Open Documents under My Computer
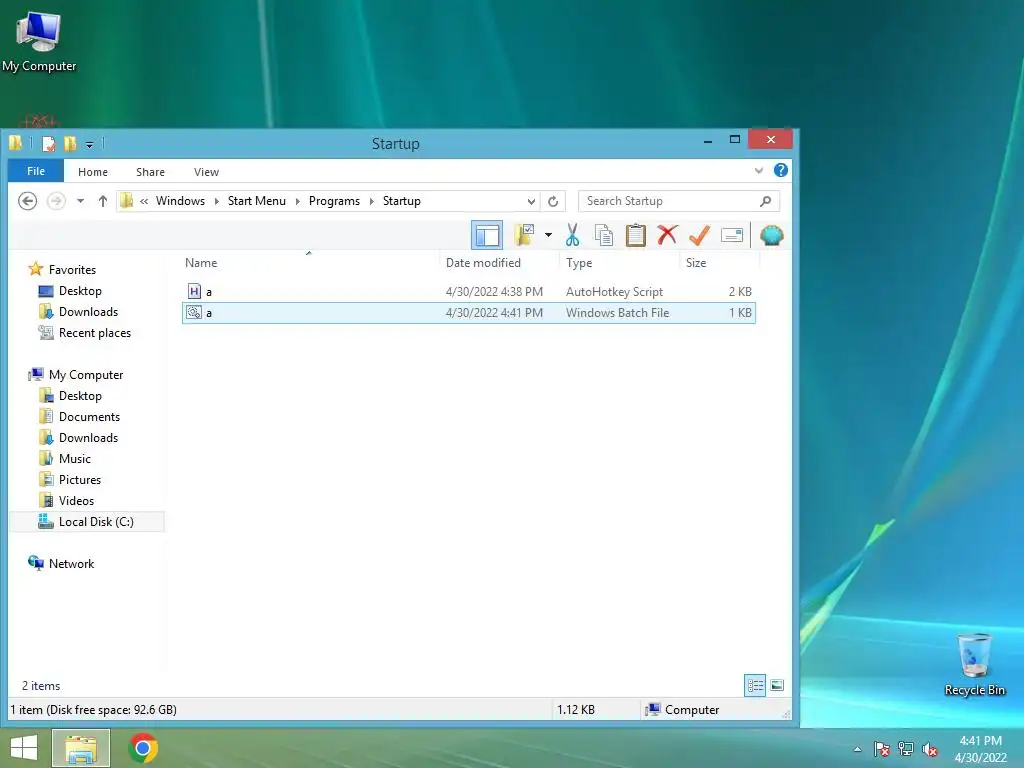 point(79,417)
